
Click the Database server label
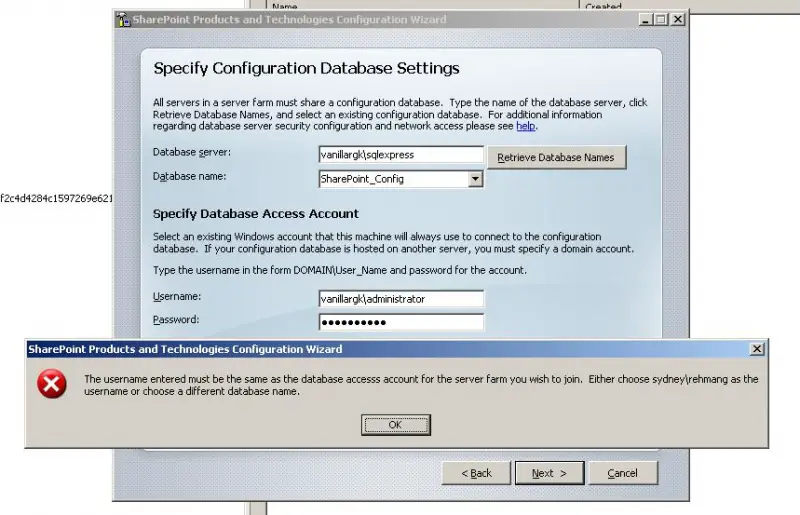click(x=192, y=152)
